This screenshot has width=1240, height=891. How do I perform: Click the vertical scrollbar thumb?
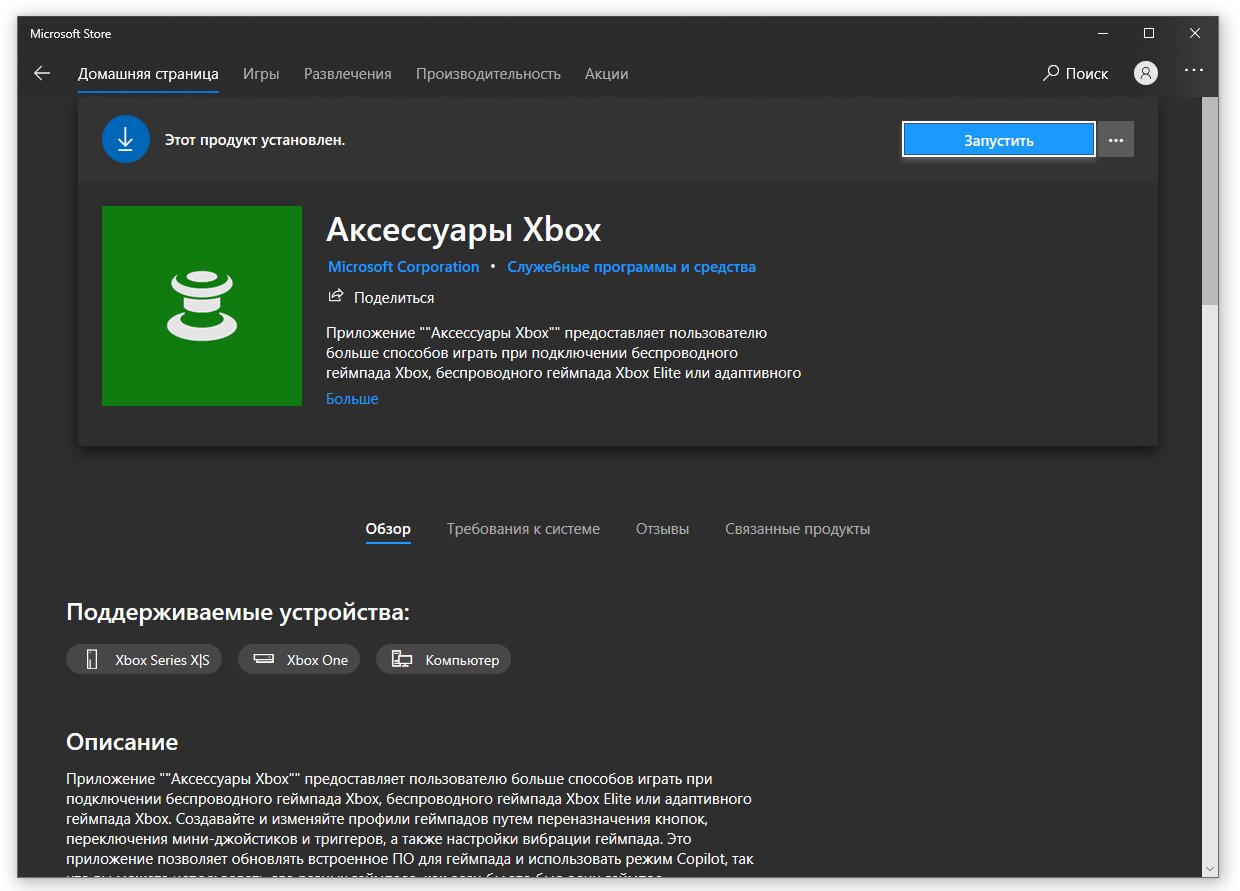(x=1210, y=201)
